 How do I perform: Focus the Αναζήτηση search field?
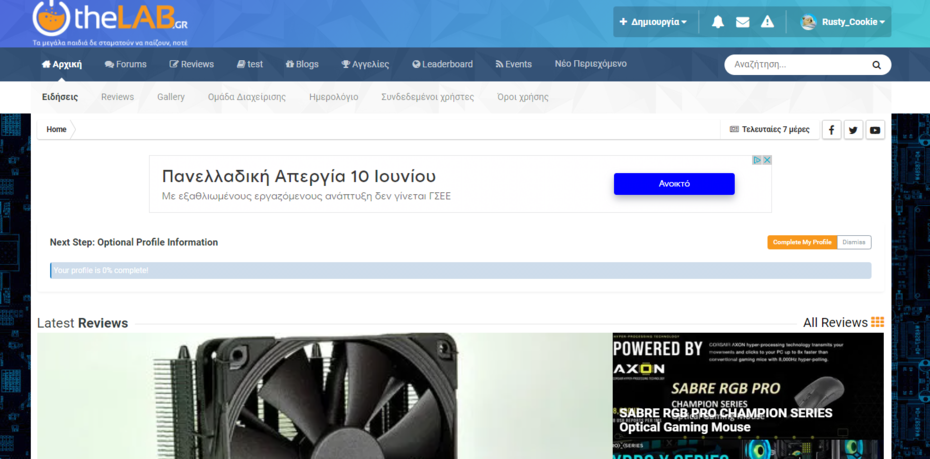[x=799, y=65]
